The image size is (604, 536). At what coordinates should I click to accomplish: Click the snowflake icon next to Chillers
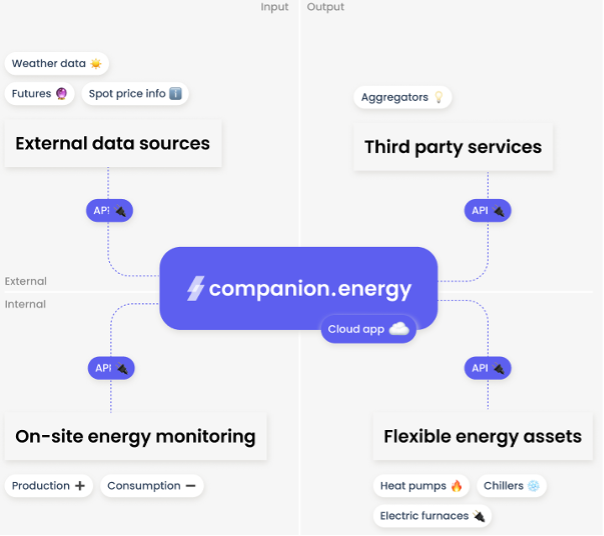(534, 486)
